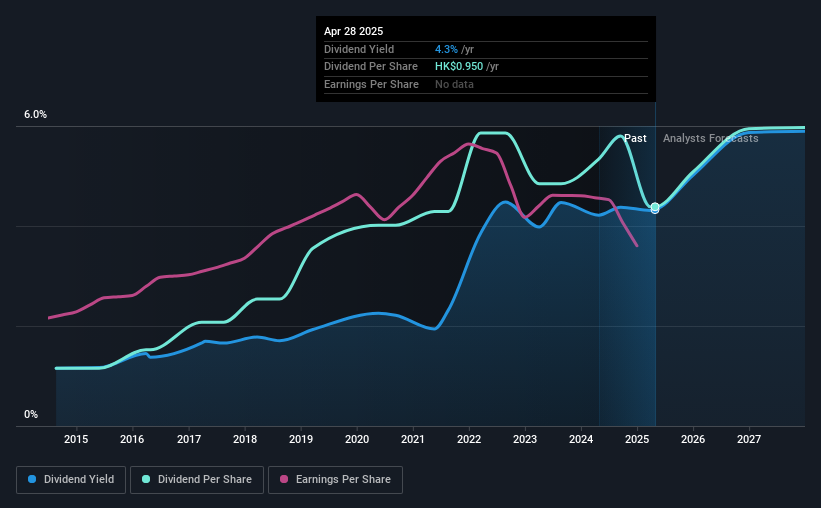The image size is (821, 508).
Task: Click the 2018 x-axis year label
Action: (245, 439)
